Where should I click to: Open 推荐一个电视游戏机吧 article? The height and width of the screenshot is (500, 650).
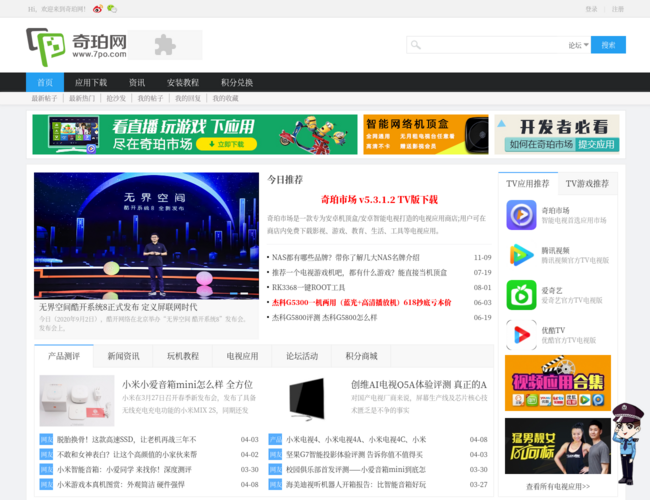point(359,272)
